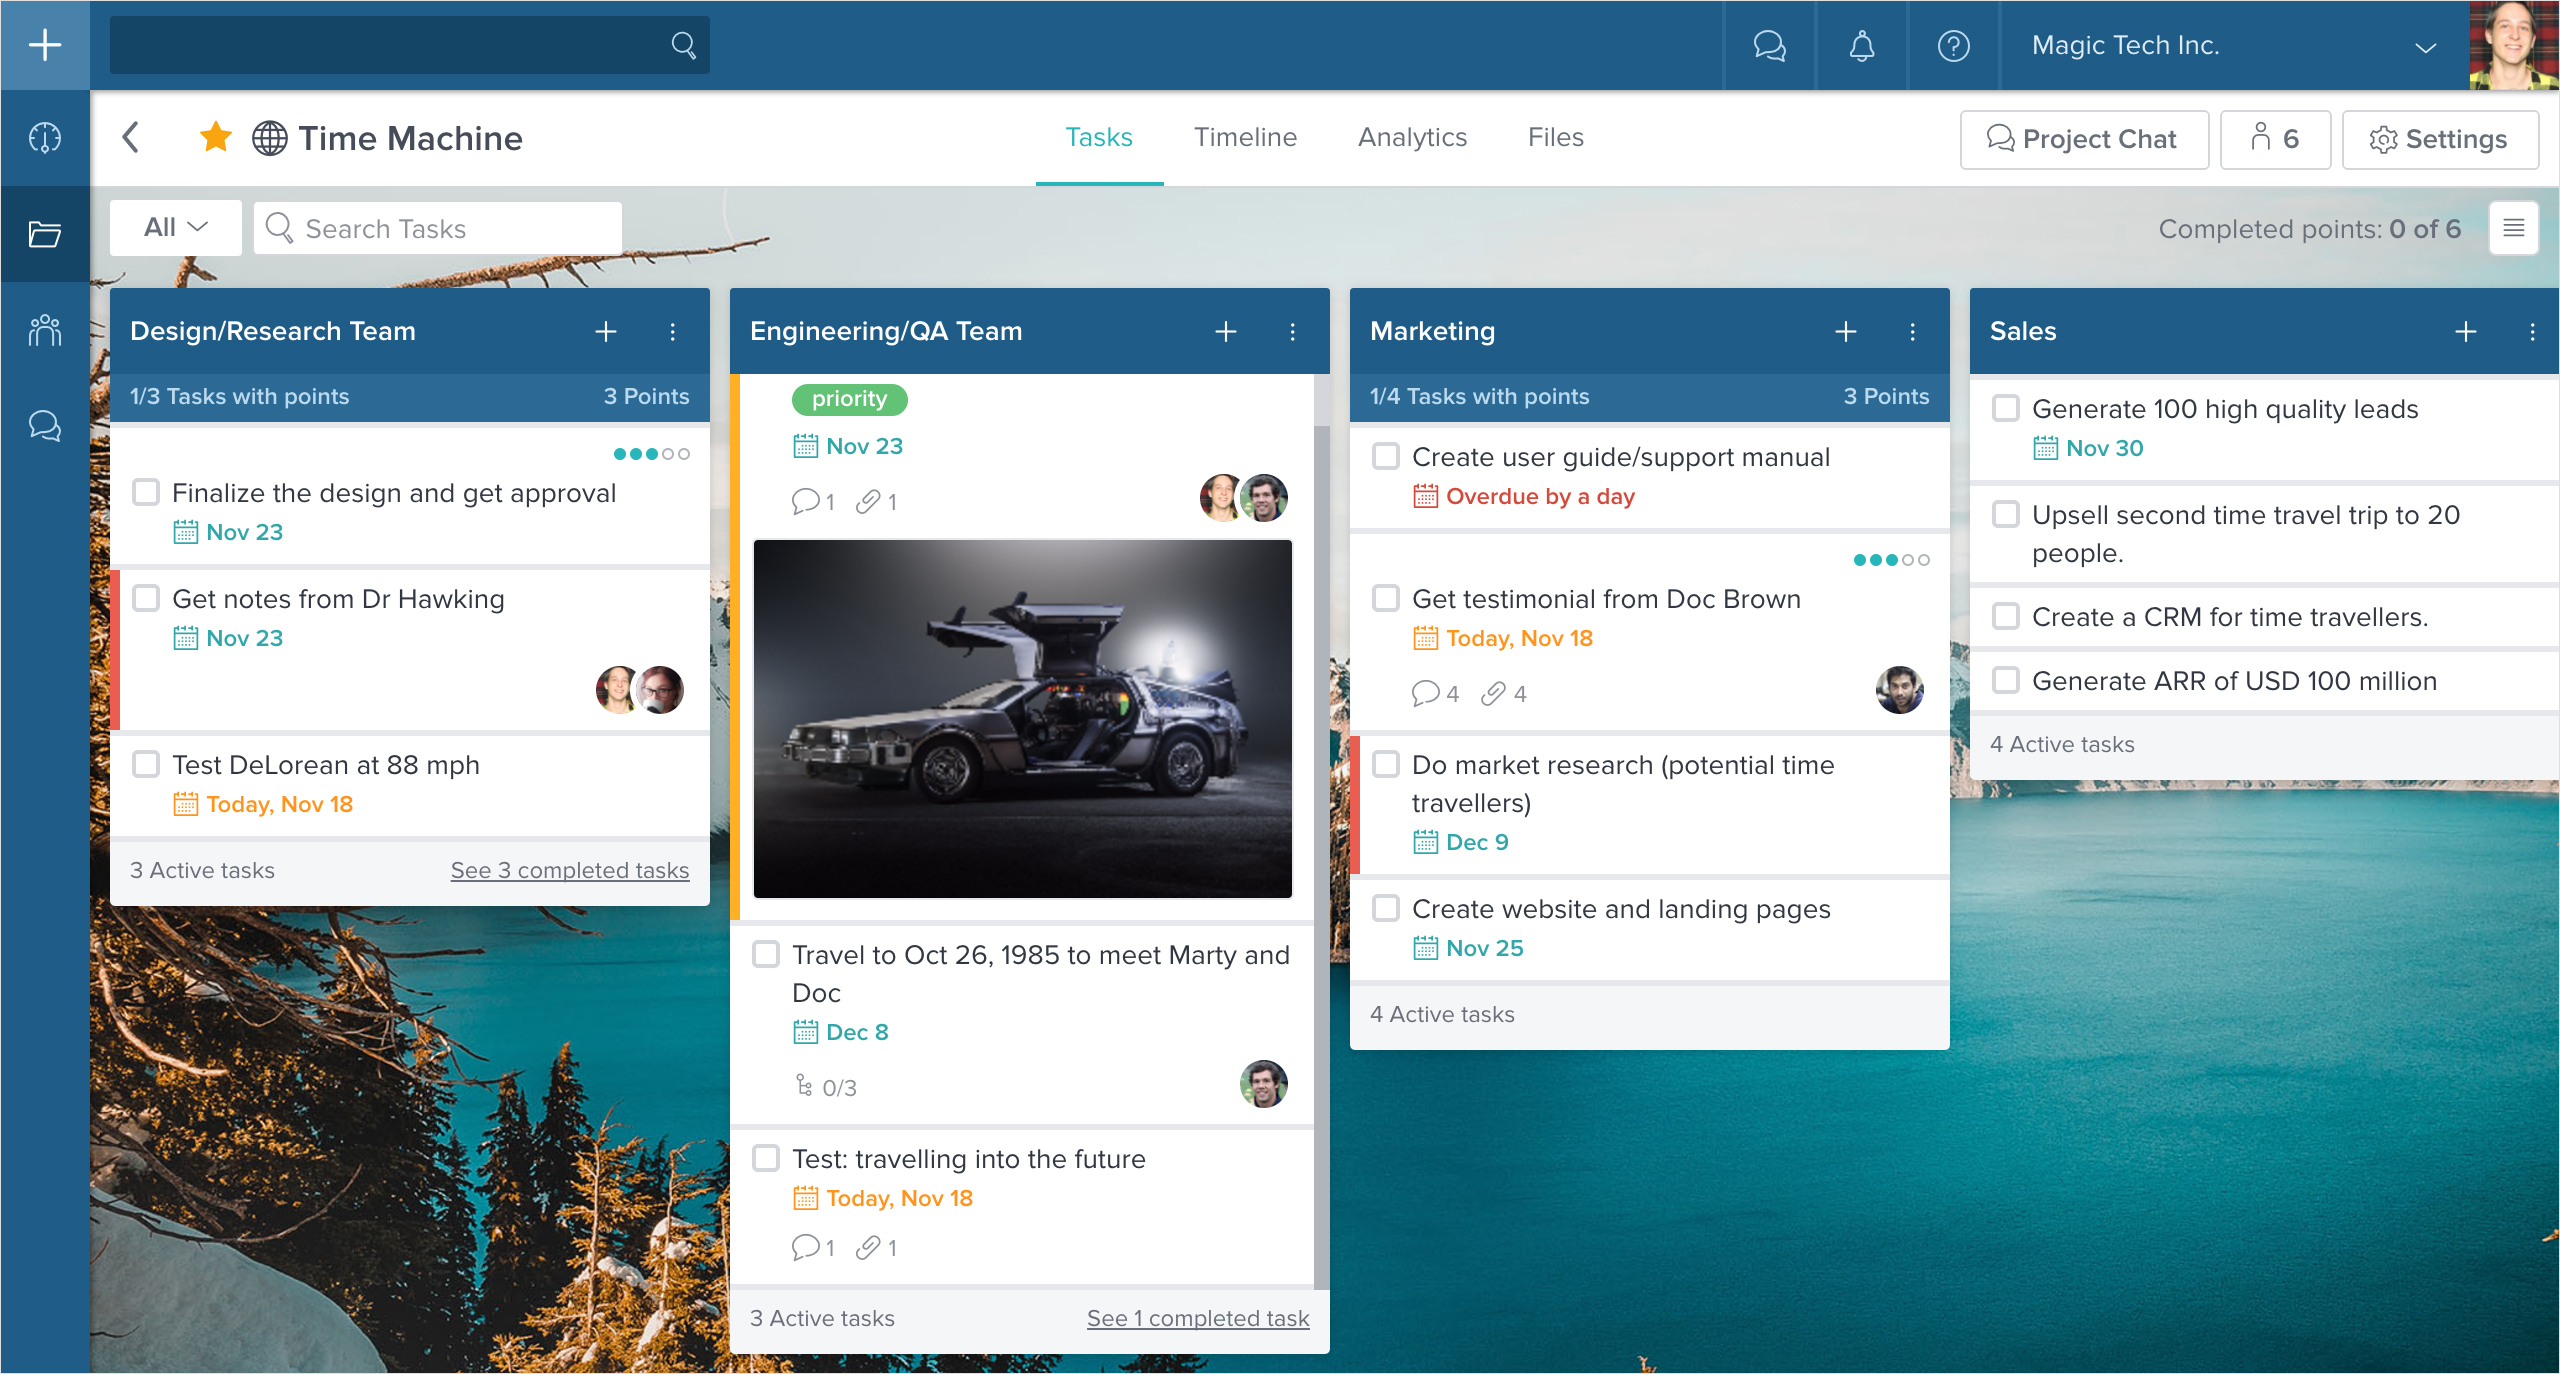The height and width of the screenshot is (1374, 2560).
Task: Open the Team members icon in sidebar
Action: [45, 330]
